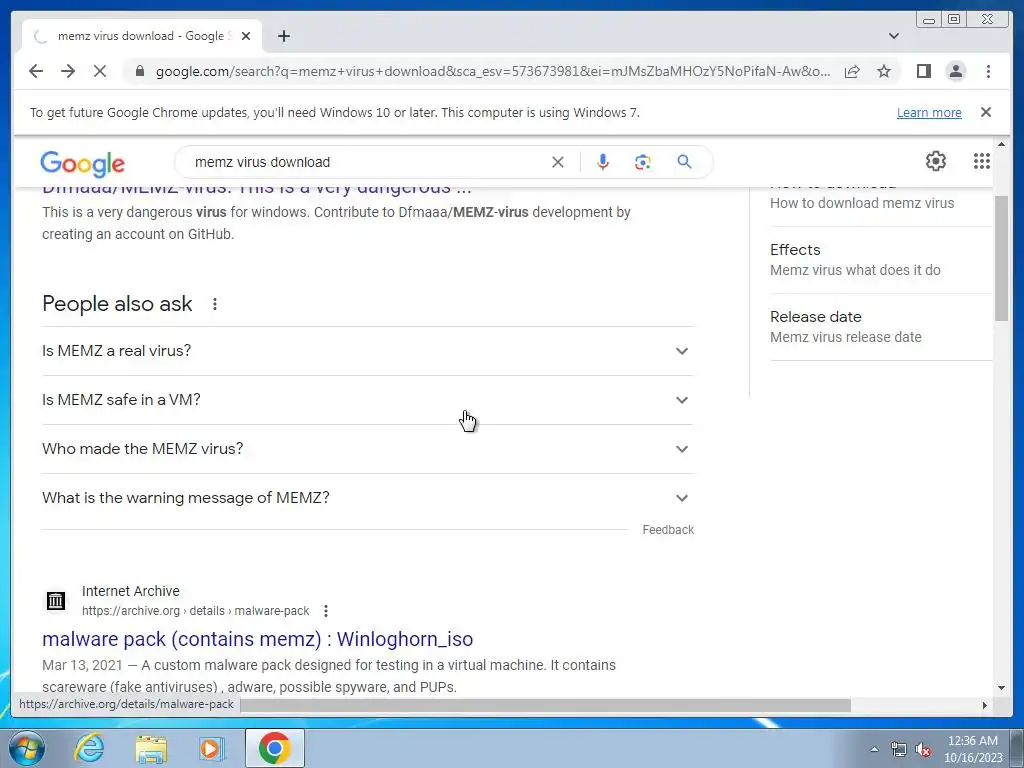Screen dimensions: 1024x768
Task: Click the padlock site info icon
Action: 139,71
